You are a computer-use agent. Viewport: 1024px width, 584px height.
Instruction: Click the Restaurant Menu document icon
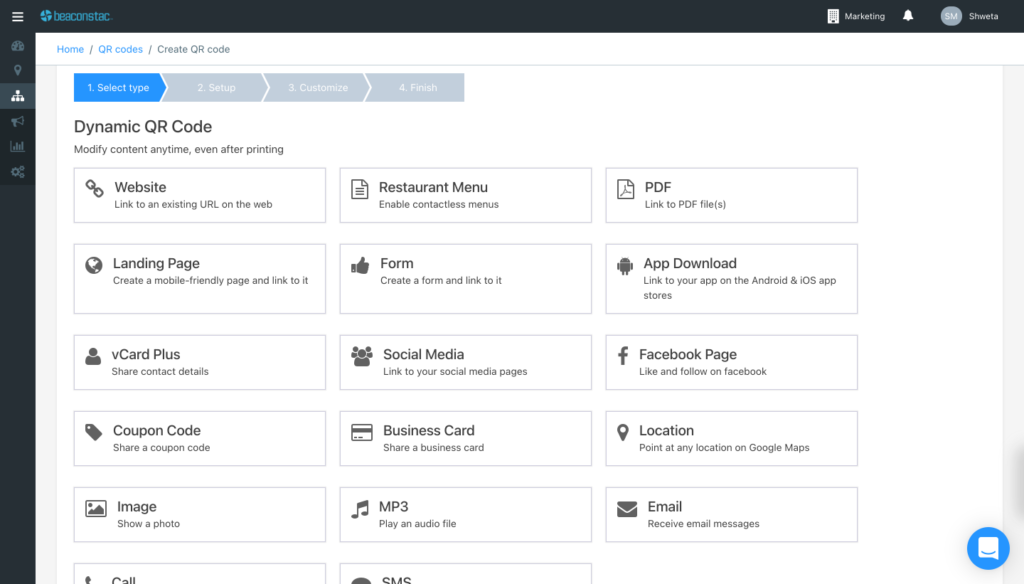(360, 189)
